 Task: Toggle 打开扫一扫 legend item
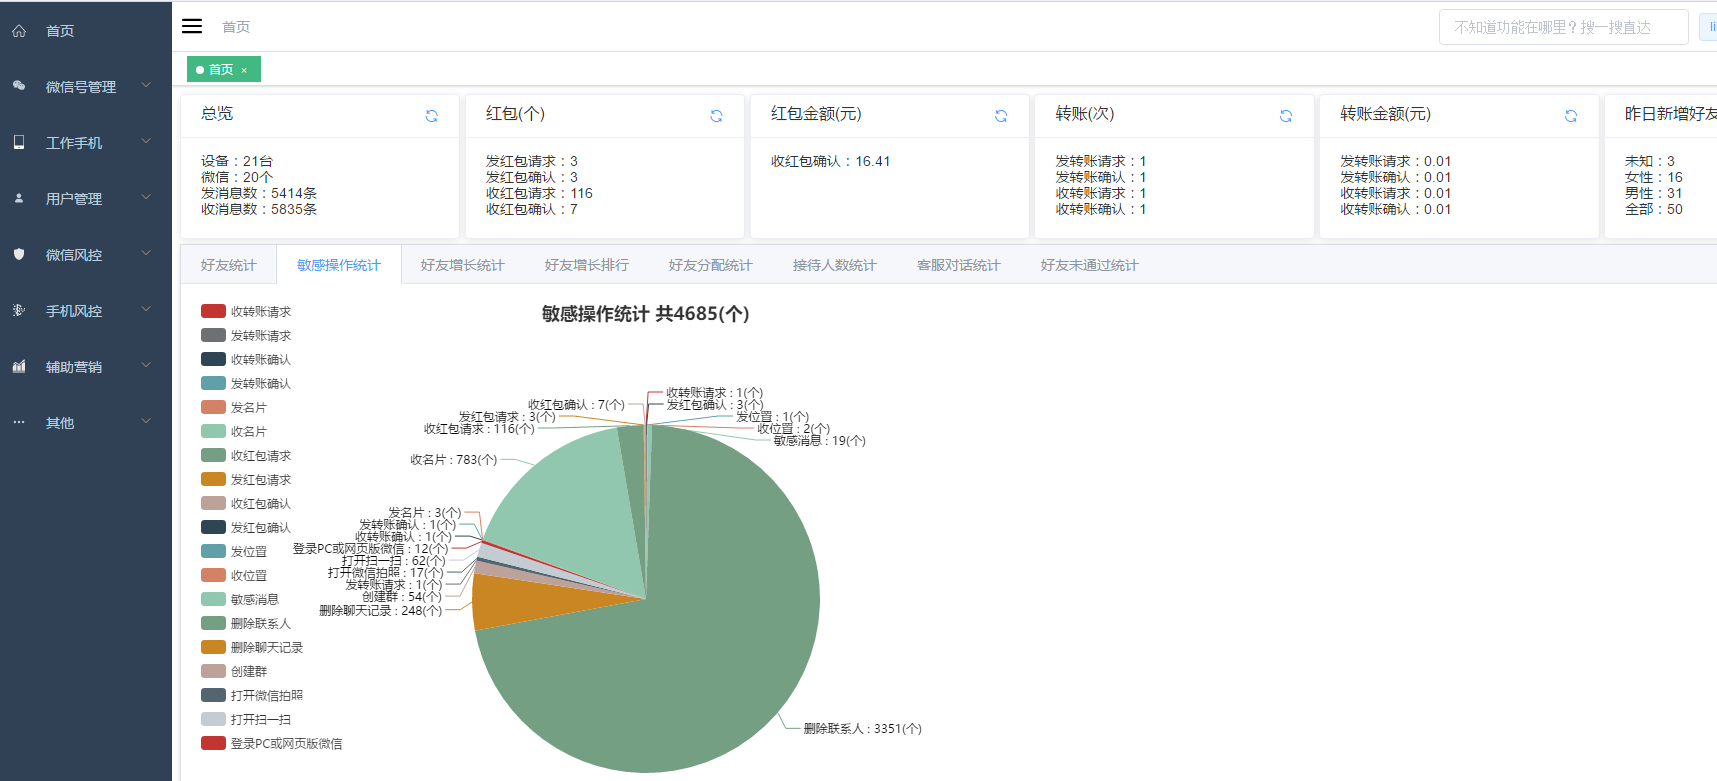246,720
